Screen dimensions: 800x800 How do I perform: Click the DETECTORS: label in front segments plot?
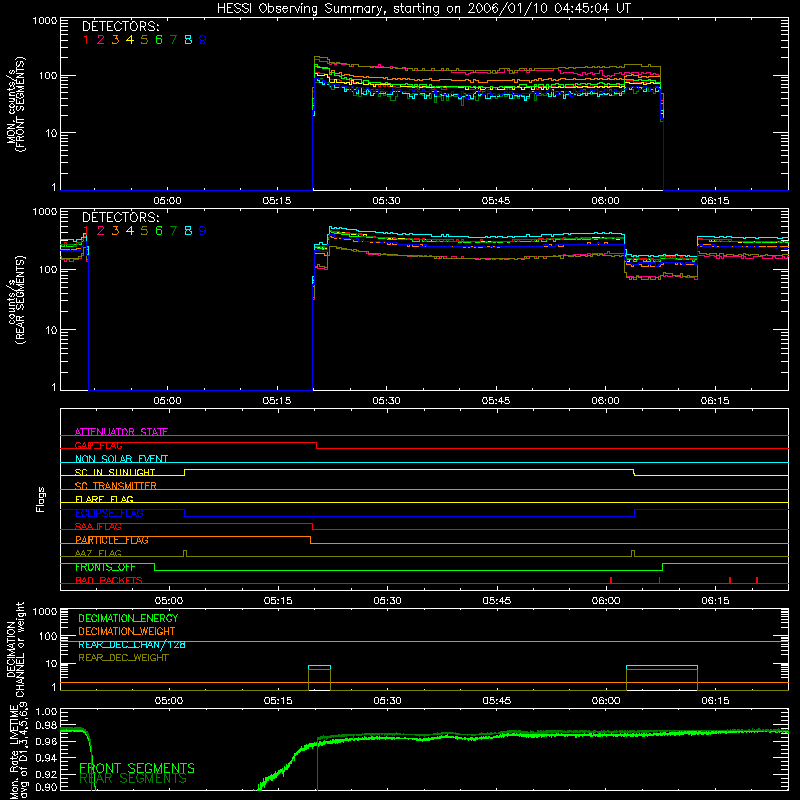click(120, 26)
